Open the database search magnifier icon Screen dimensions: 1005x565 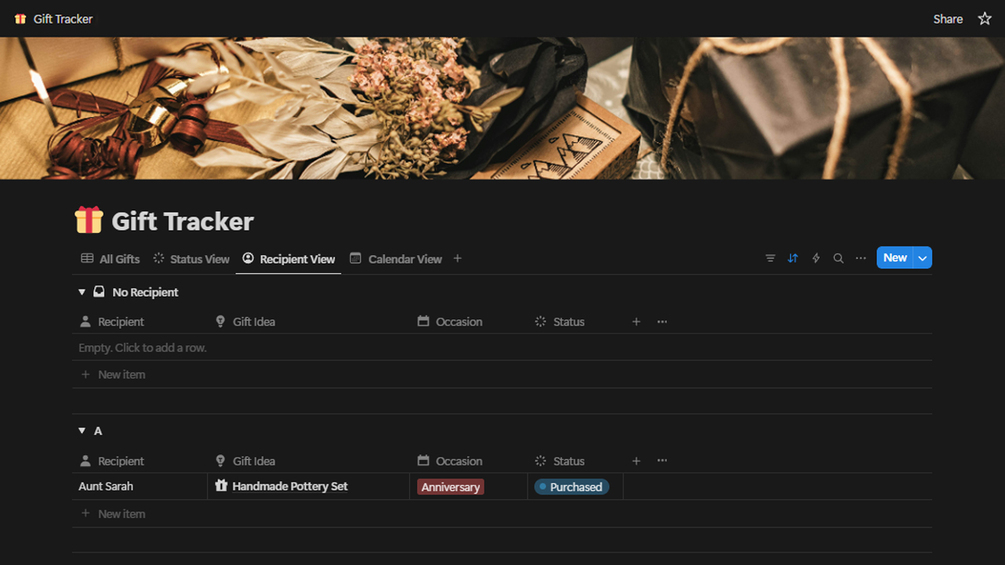point(838,258)
